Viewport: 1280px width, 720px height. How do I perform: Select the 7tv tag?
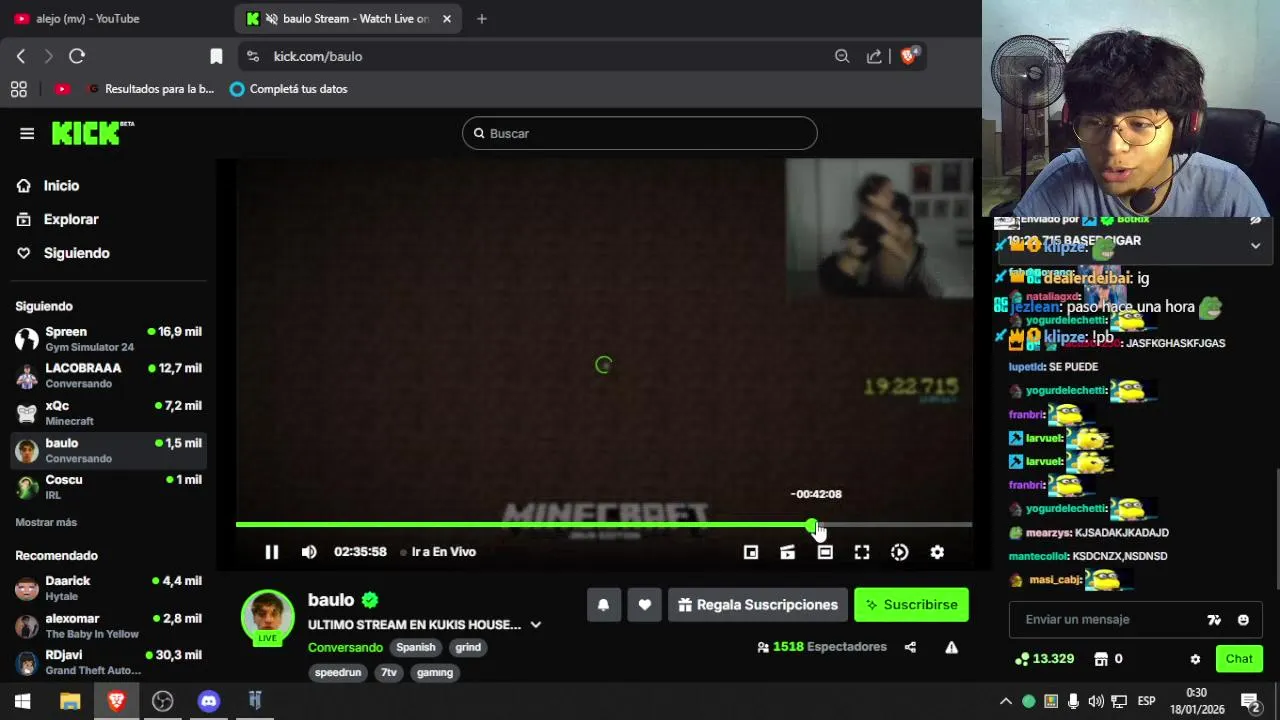coord(389,673)
